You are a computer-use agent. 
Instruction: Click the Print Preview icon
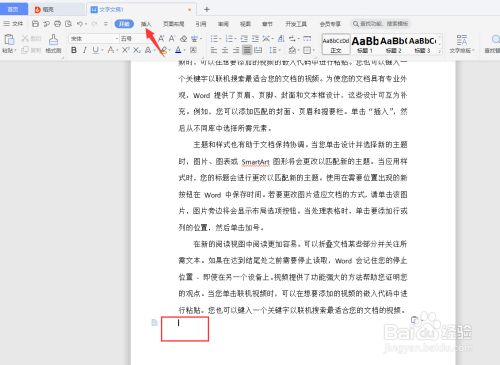(x=68, y=24)
